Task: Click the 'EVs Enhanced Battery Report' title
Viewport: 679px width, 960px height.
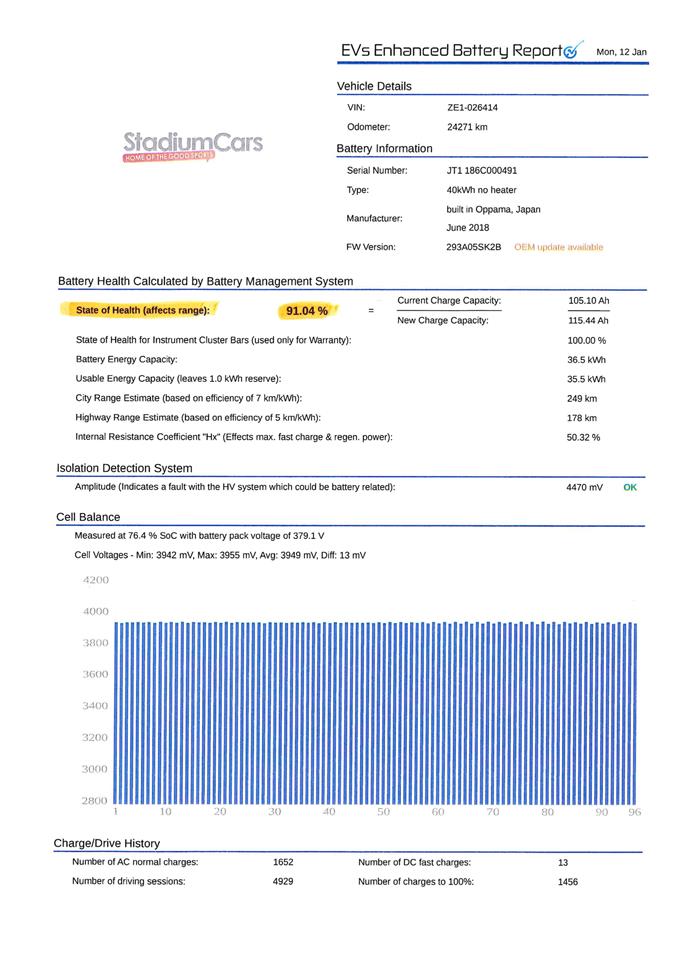Action: click(x=450, y=50)
